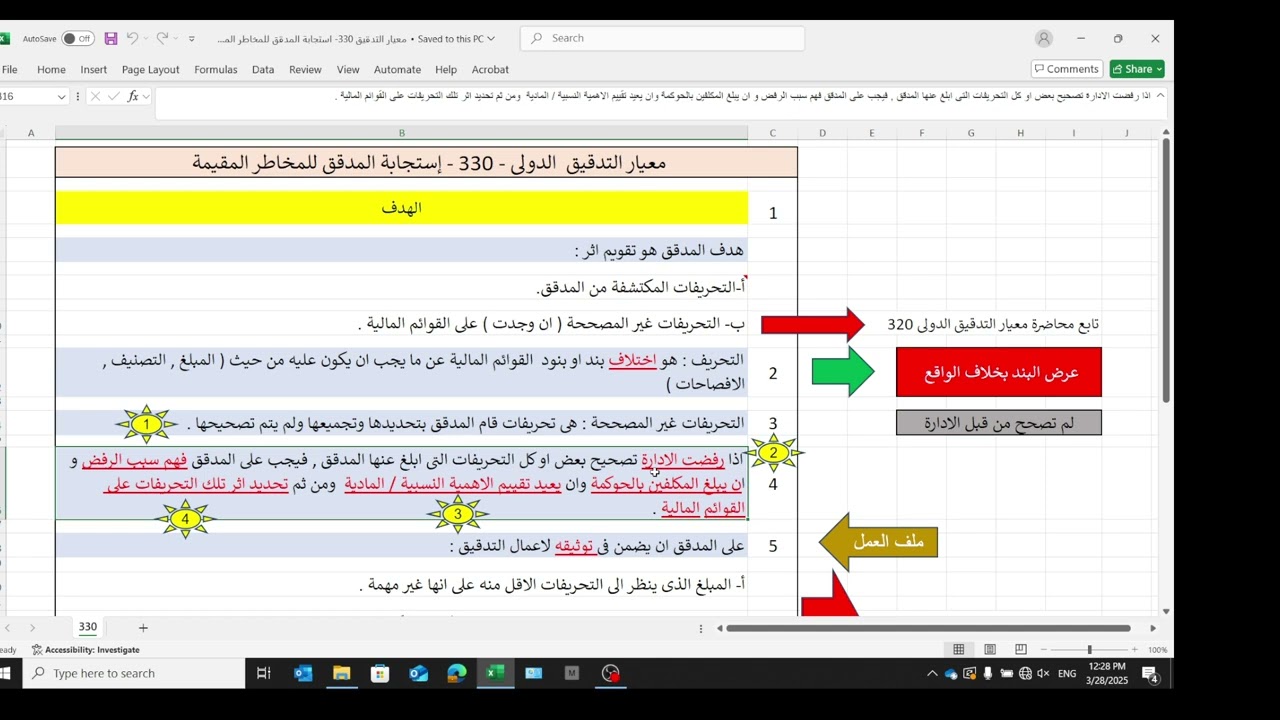Open the user account profile icon

(1044, 38)
